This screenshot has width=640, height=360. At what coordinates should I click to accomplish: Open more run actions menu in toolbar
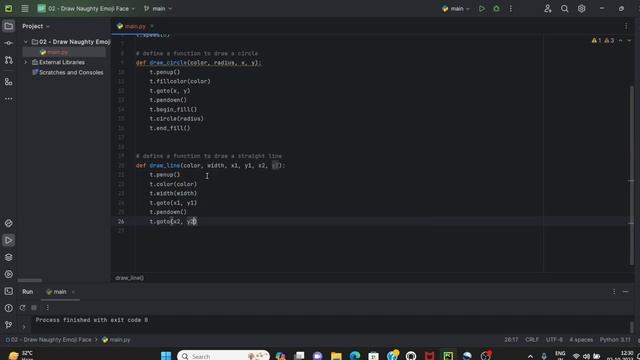[x=511, y=9]
